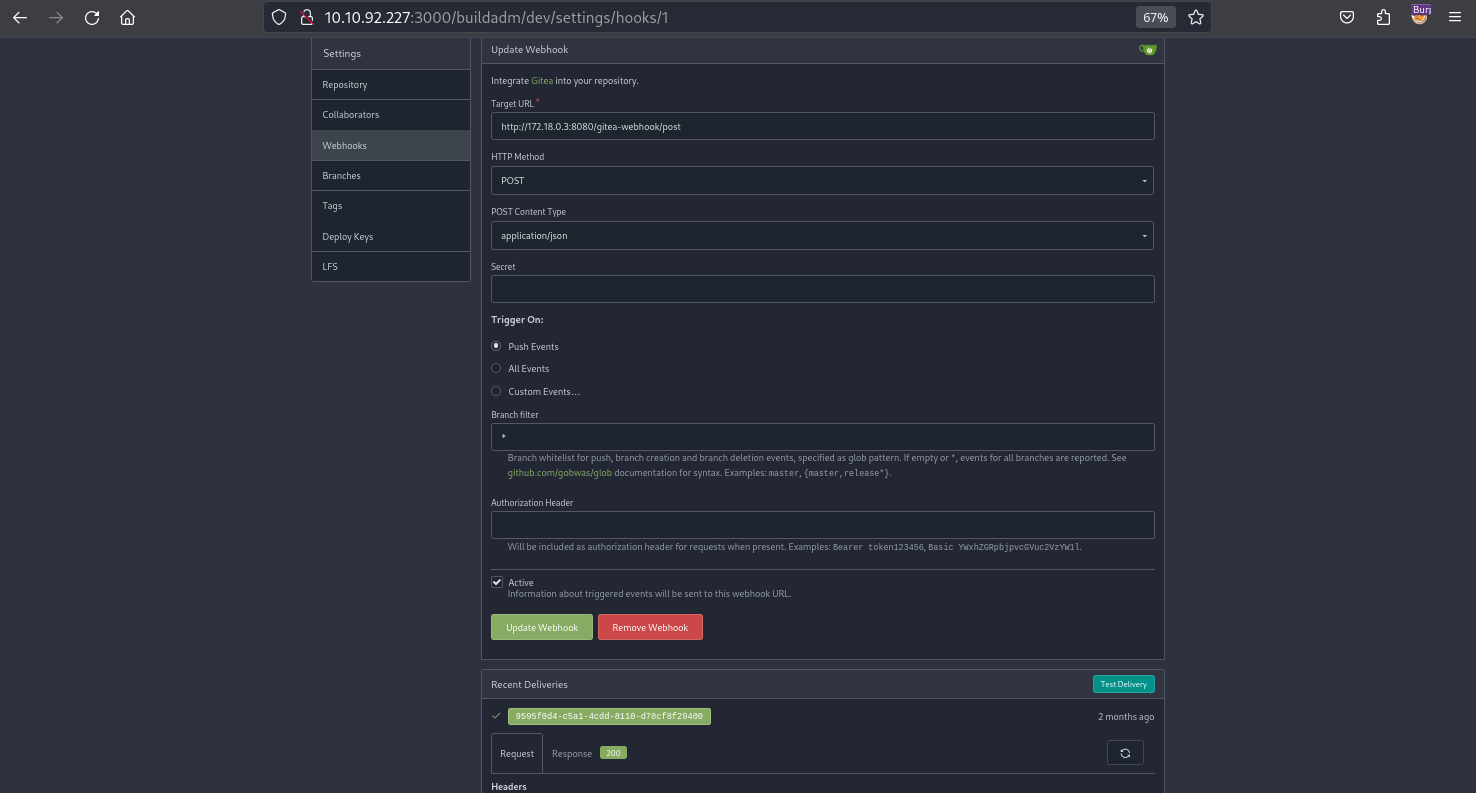Open Repository settings menu item
The image size is (1476, 793).
[391, 85]
